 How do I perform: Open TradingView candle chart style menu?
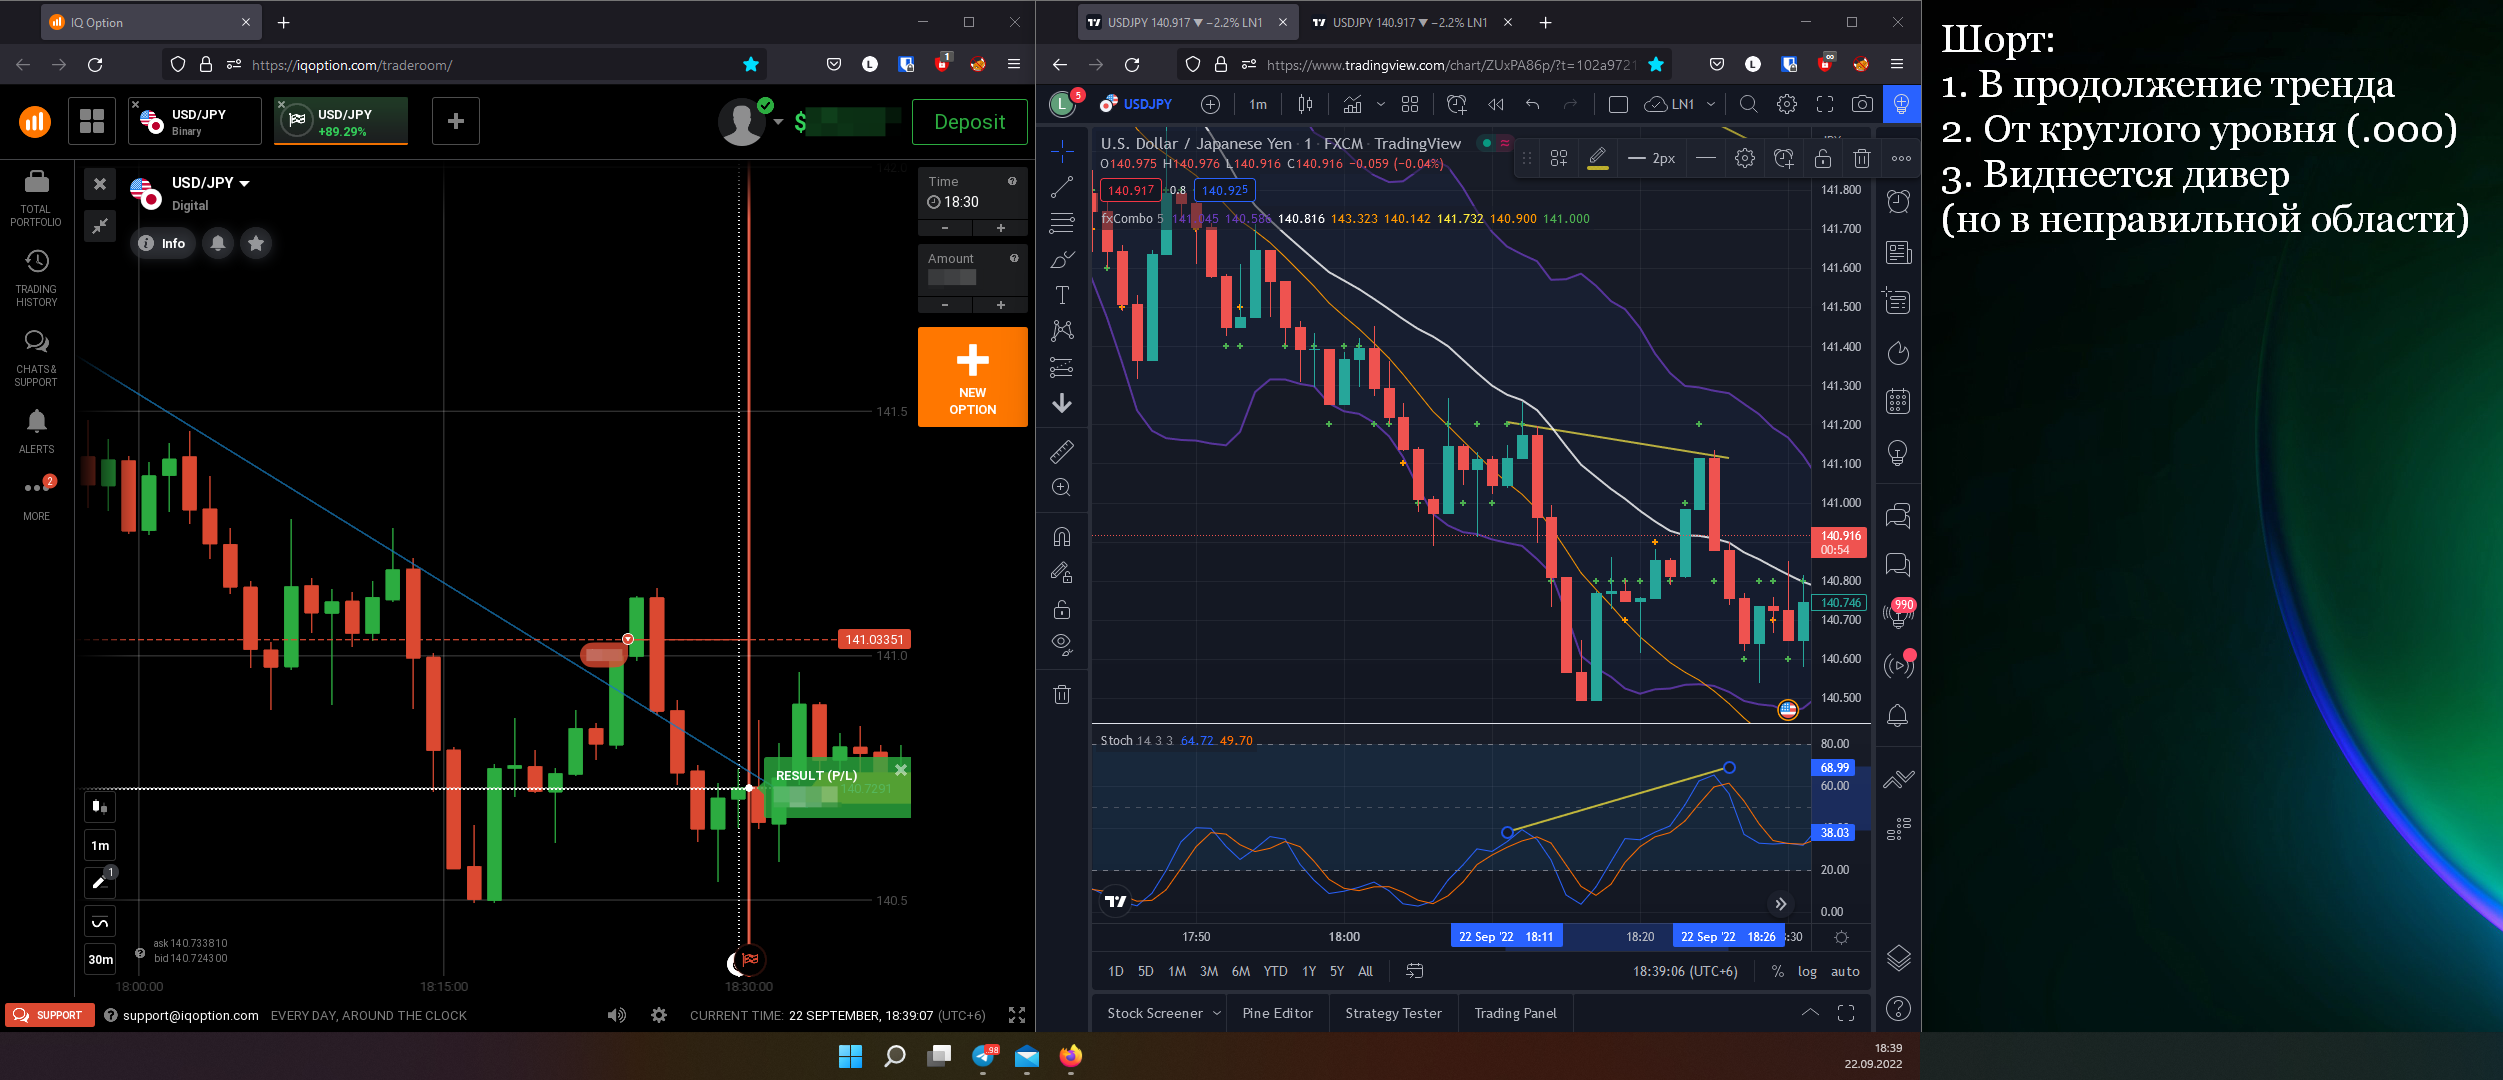[x=1305, y=104]
